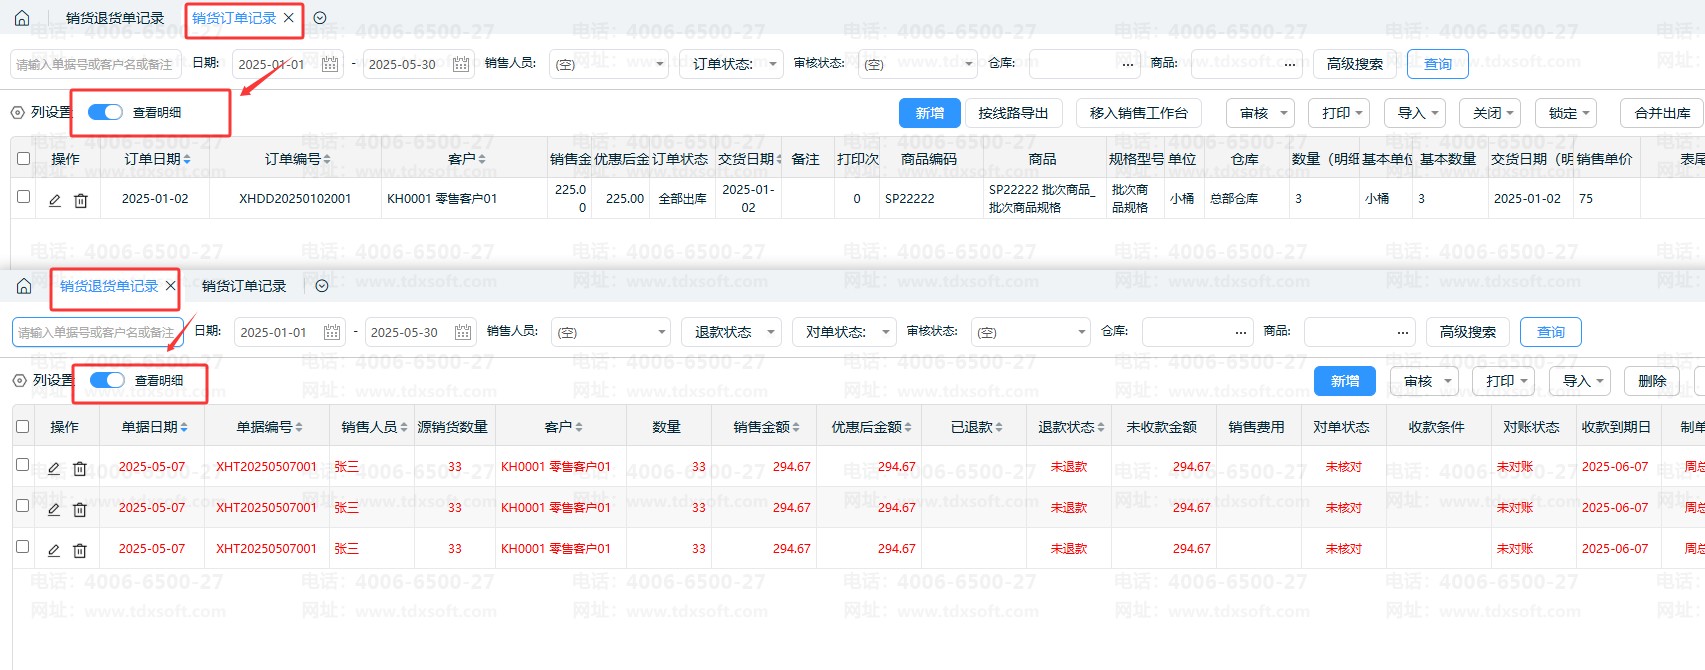Image resolution: width=1705 pixels, height=670 pixels.
Task: Click the search input field in top panel
Action: click(95, 64)
